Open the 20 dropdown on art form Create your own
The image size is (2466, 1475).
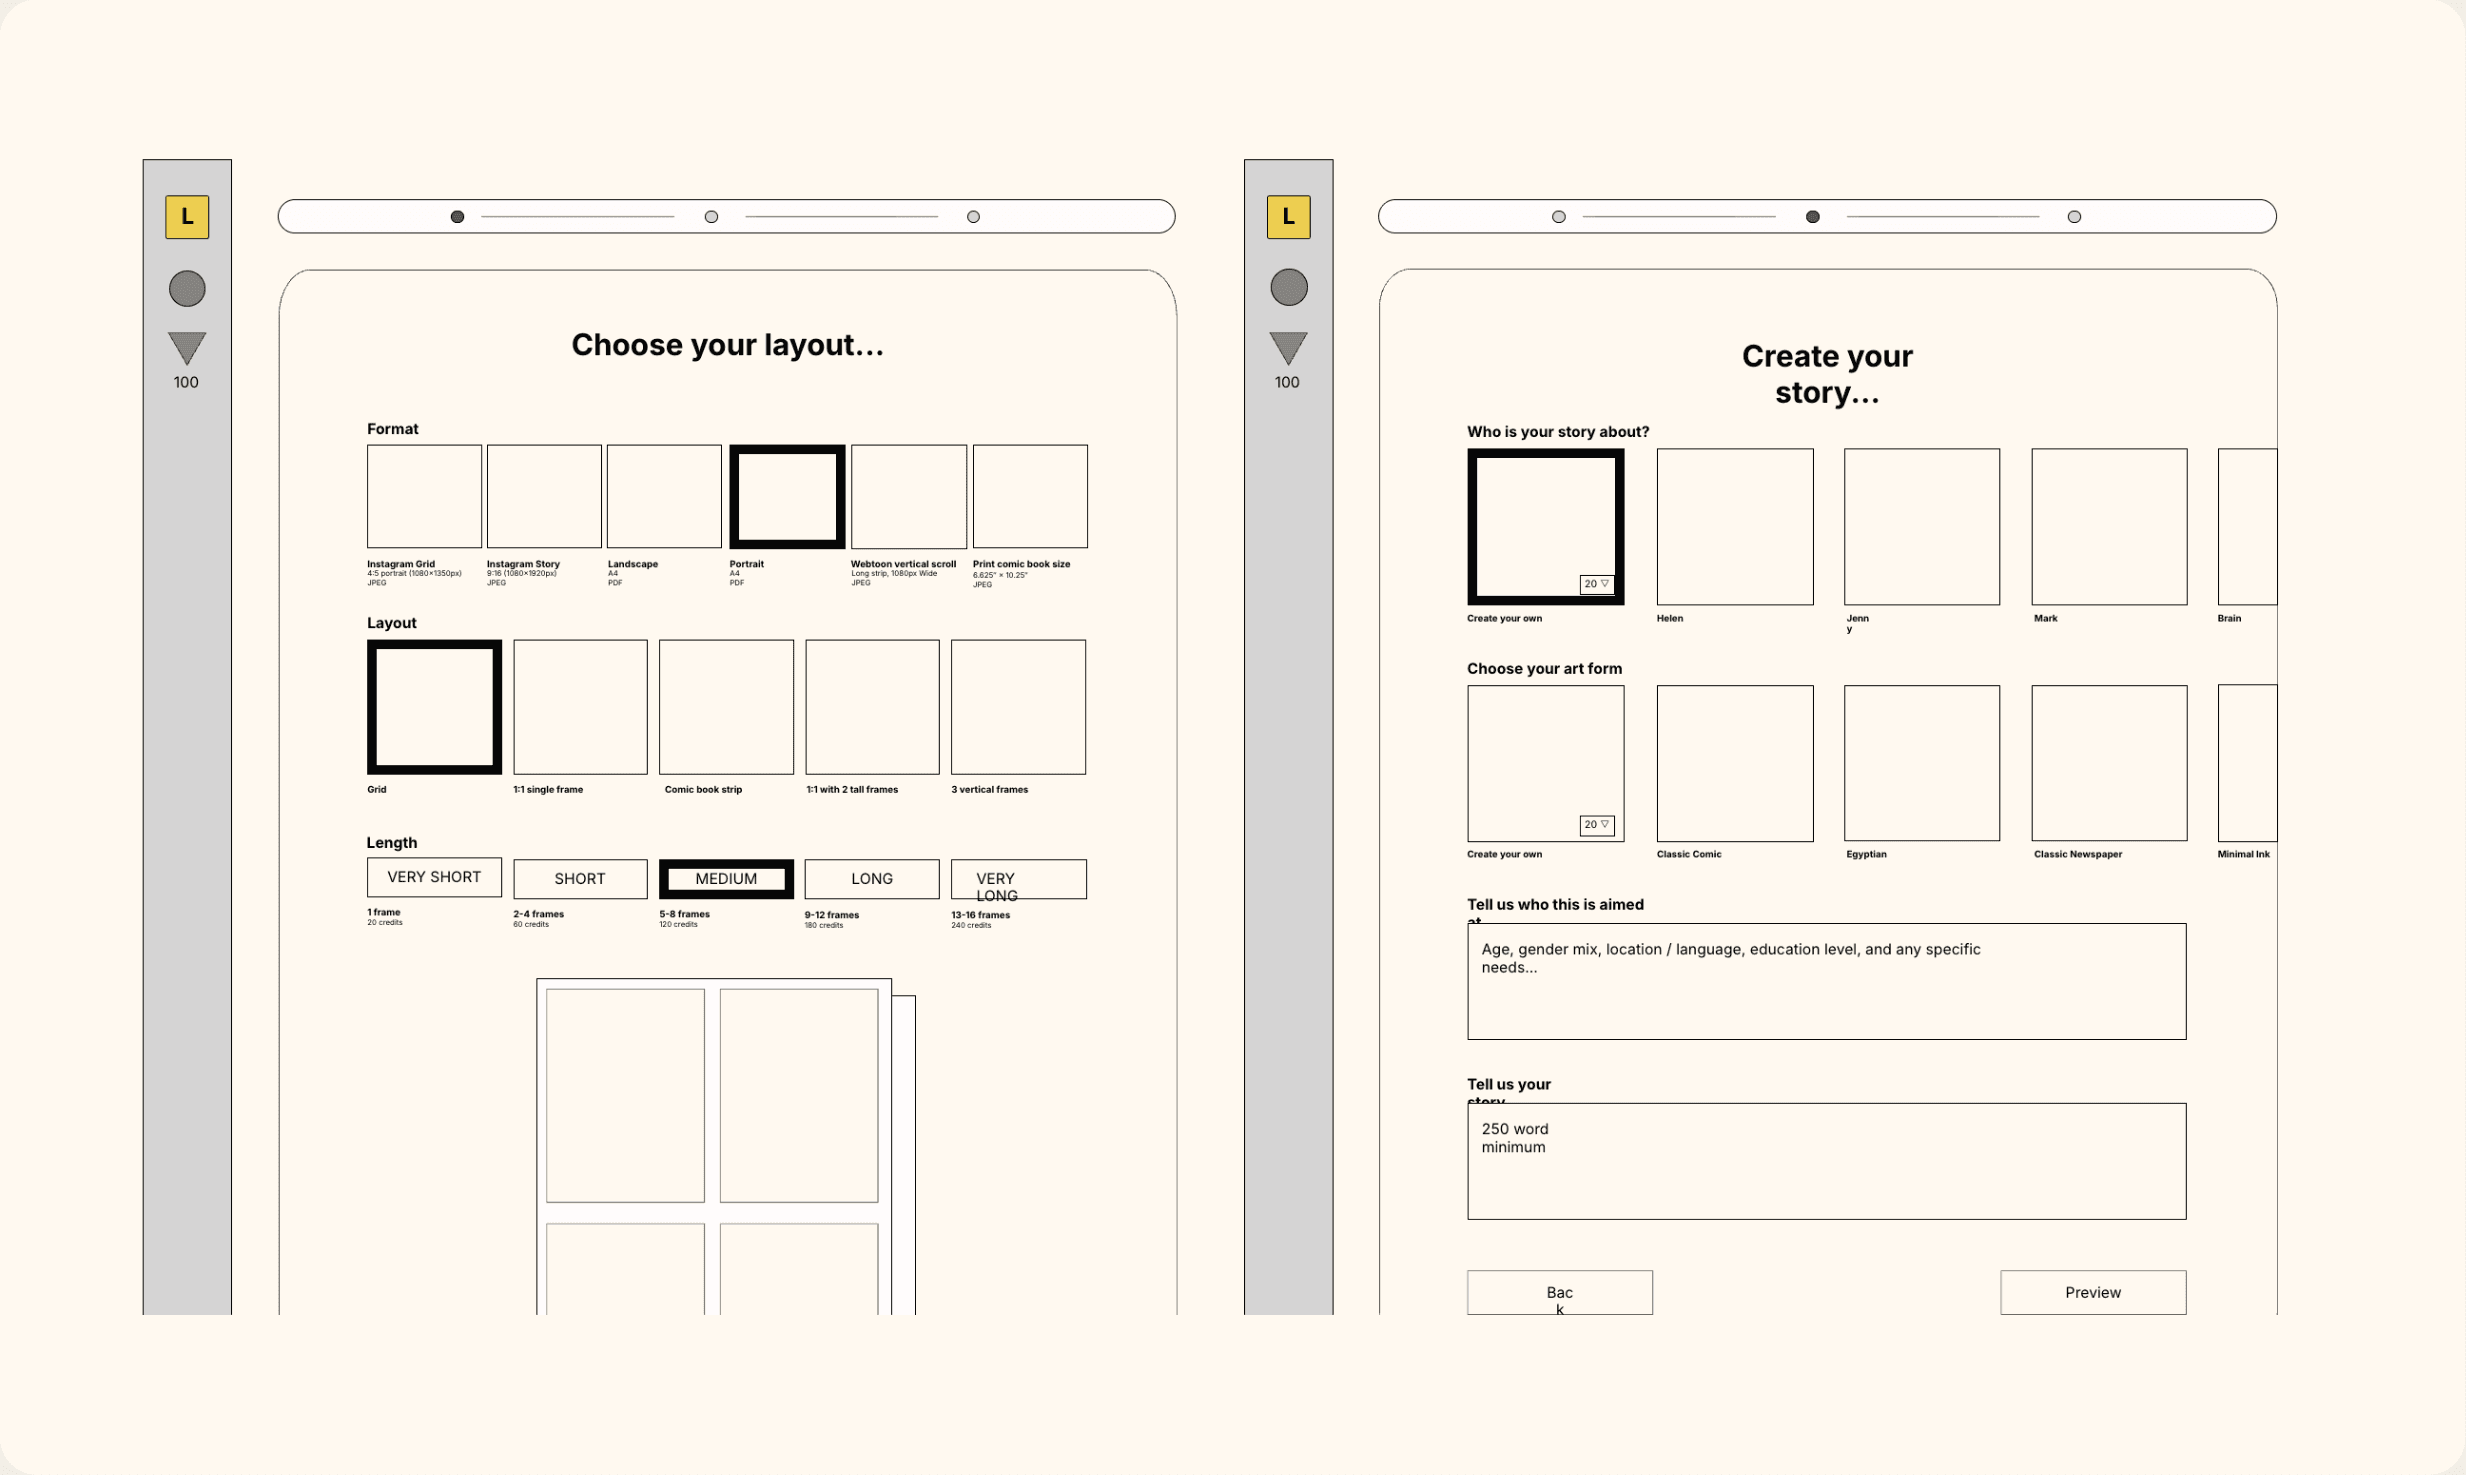[x=1596, y=825]
